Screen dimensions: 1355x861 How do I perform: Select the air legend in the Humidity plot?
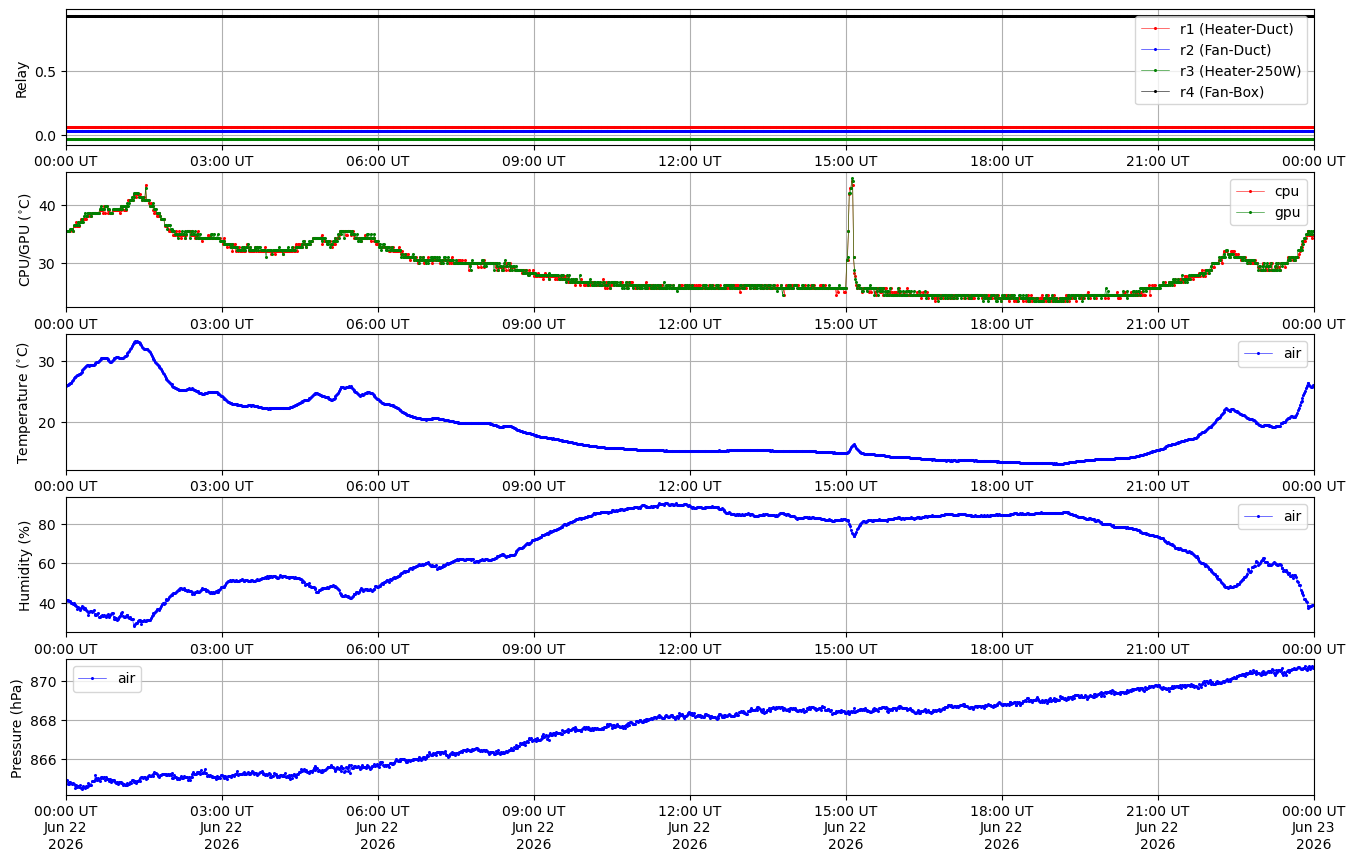click(x=1273, y=516)
